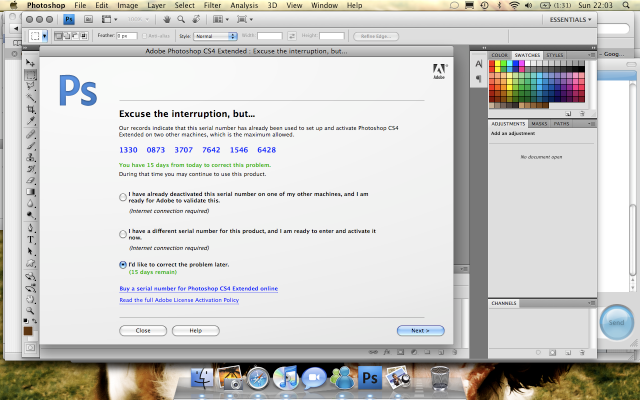This screenshot has width=640, height=400.
Task: Select the Move tool
Action: coord(30,62)
